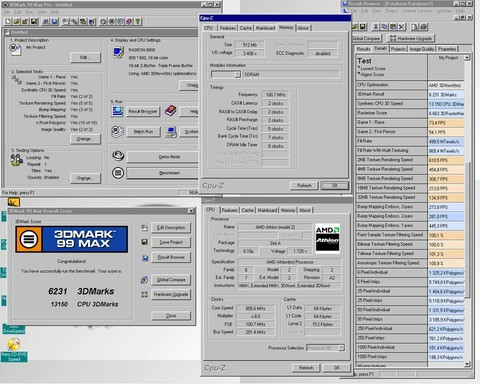Click the Batch Run discs icon
The height and width of the screenshot is (384, 480).
point(117,131)
